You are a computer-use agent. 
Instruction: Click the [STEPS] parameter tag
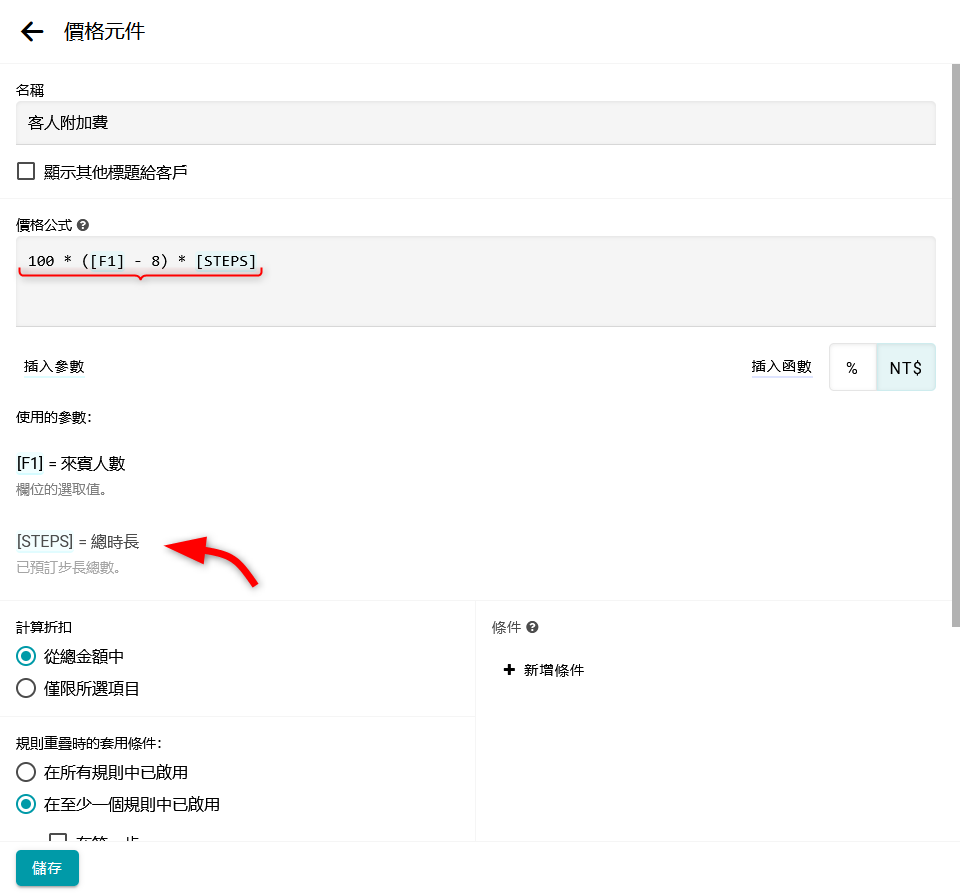tap(45, 541)
